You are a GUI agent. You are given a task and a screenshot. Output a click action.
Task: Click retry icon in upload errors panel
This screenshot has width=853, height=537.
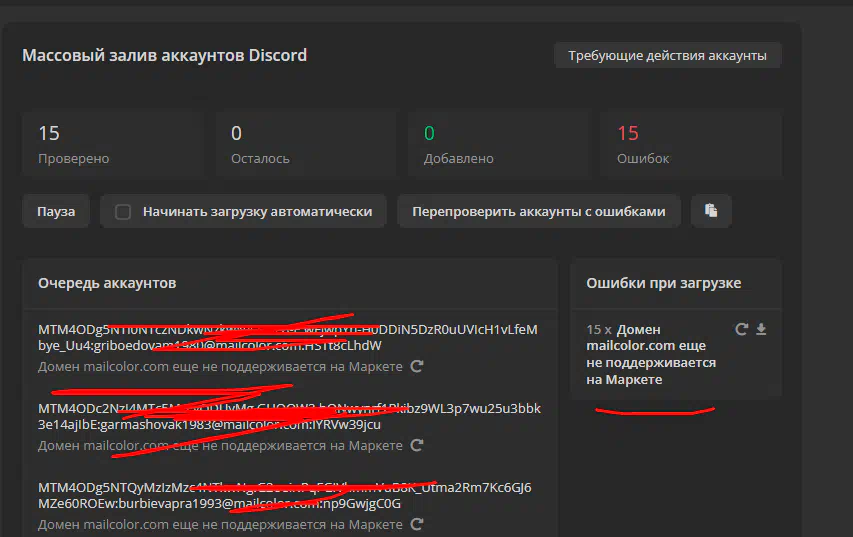(741, 329)
